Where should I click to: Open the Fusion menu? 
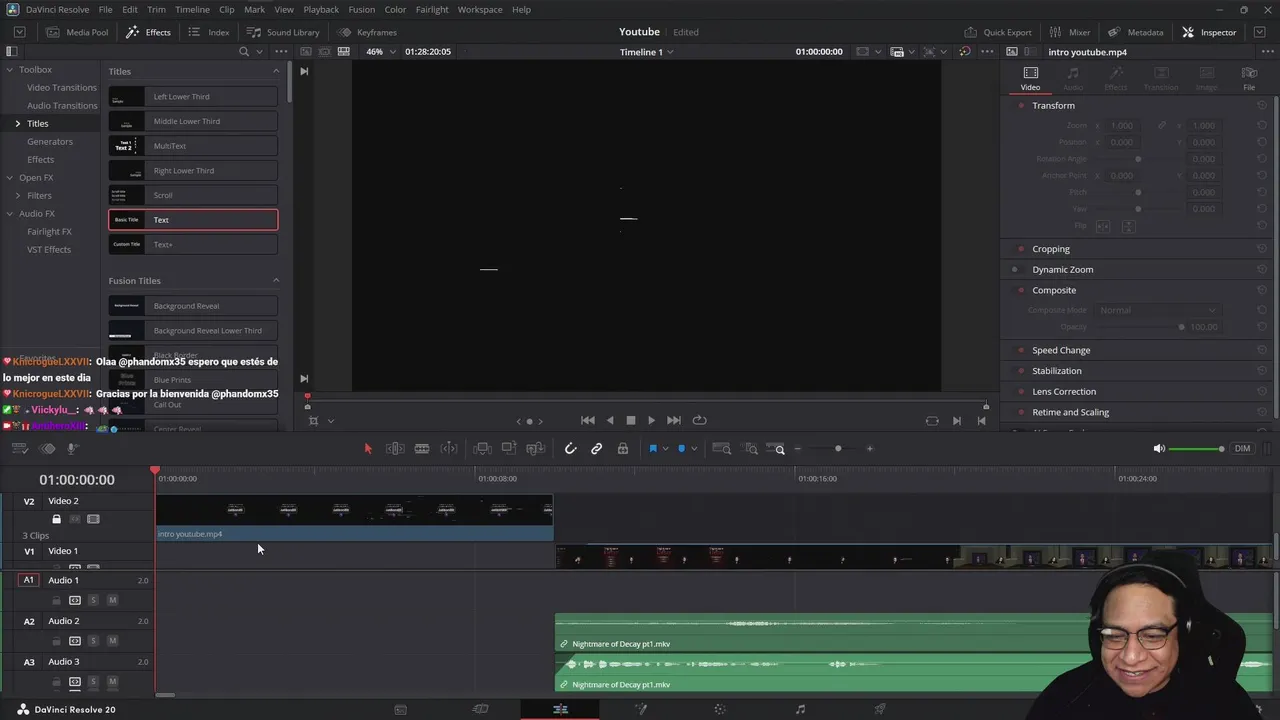[x=362, y=9]
